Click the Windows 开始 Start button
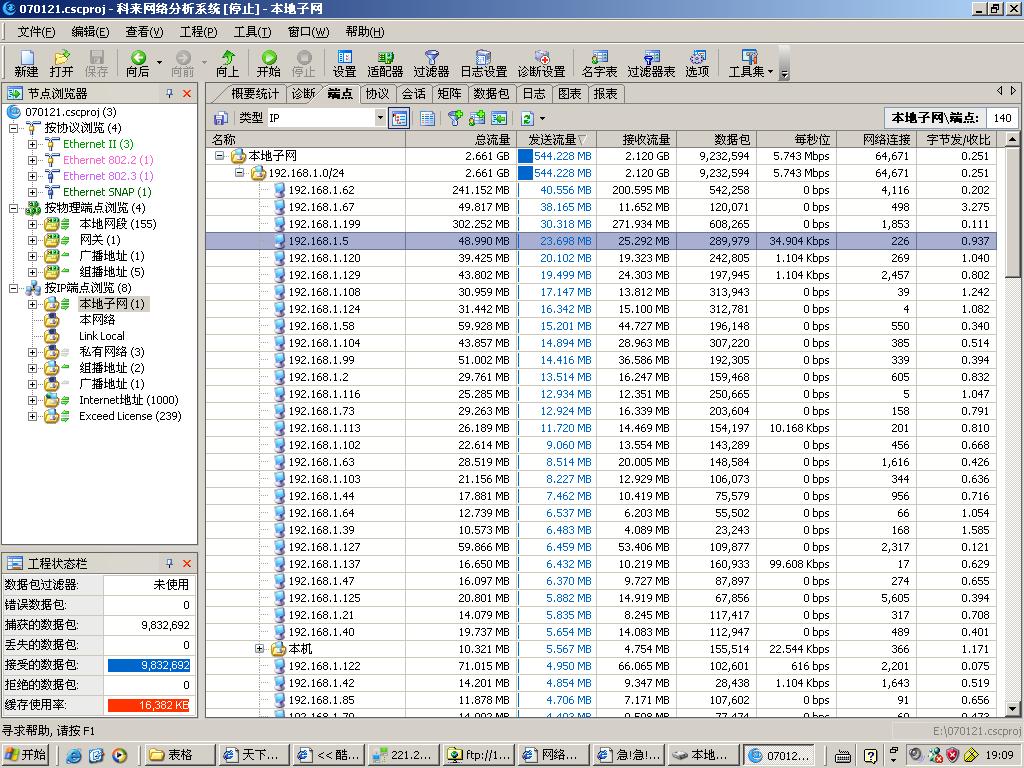 26,755
